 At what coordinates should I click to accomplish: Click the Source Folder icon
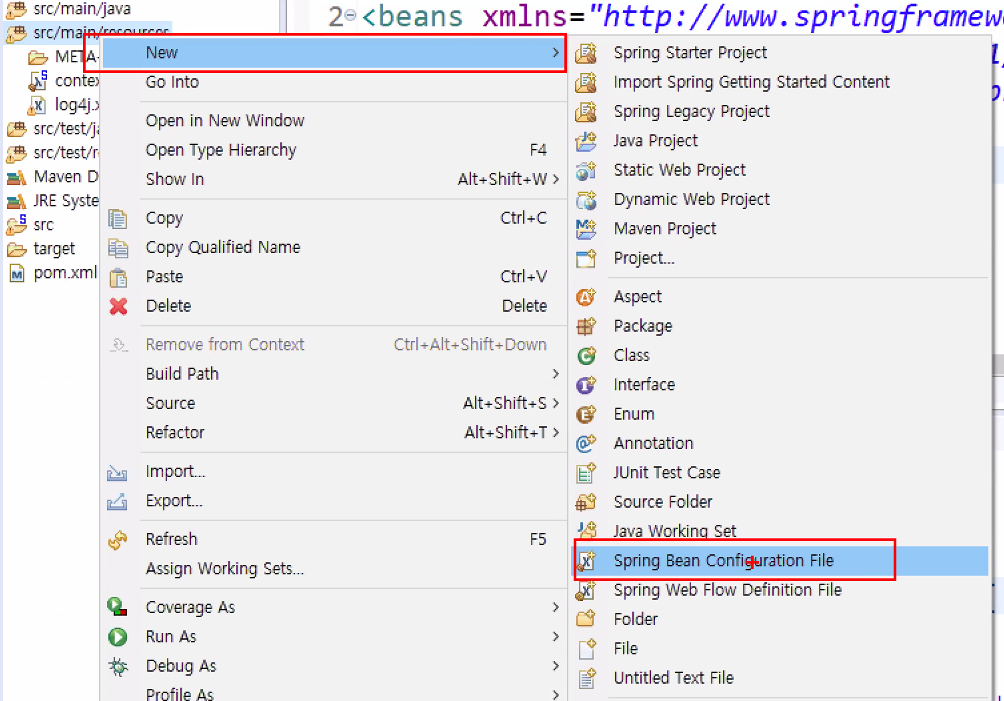(x=586, y=502)
